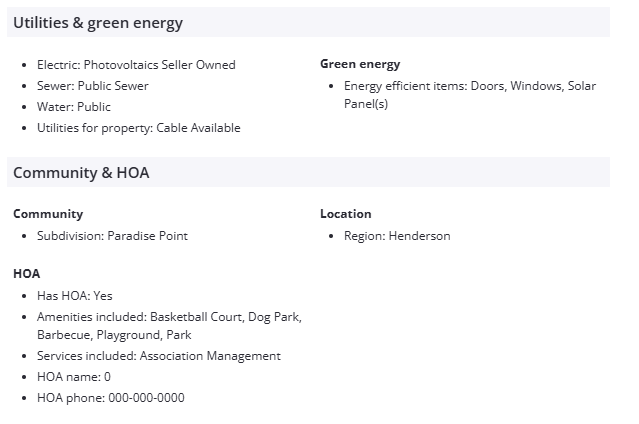Image resolution: width=639 pixels, height=424 pixels.
Task: Click the HOA subheading
Action: (27, 273)
